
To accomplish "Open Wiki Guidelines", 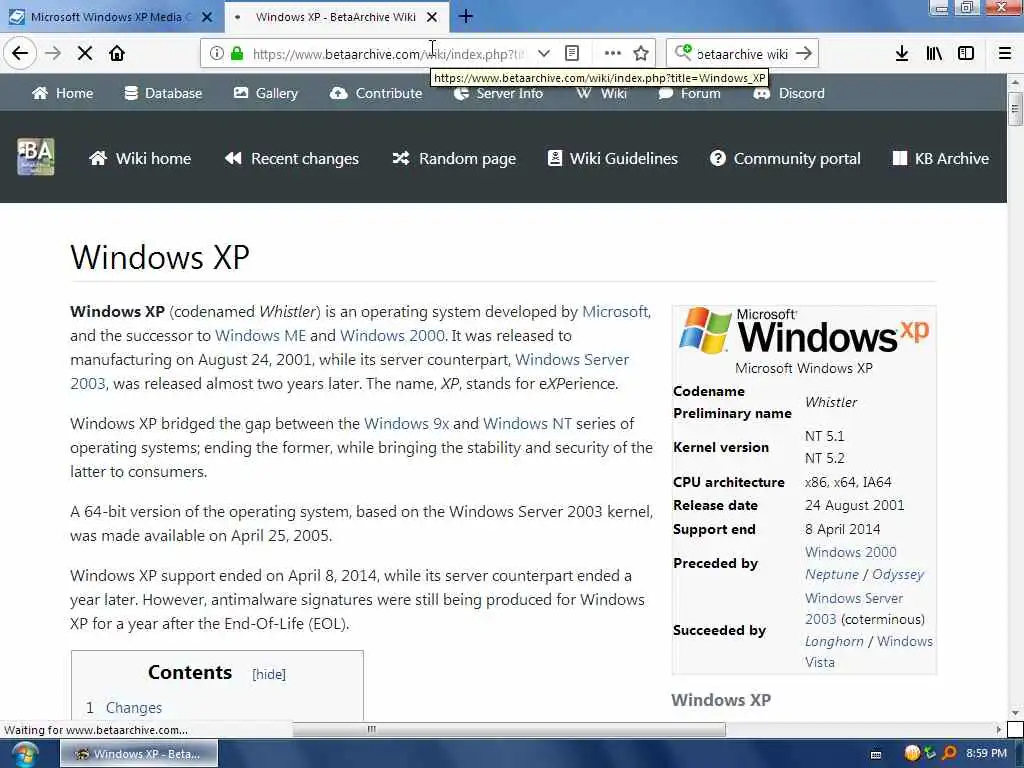I will pyautogui.click(x=613, y=159).
